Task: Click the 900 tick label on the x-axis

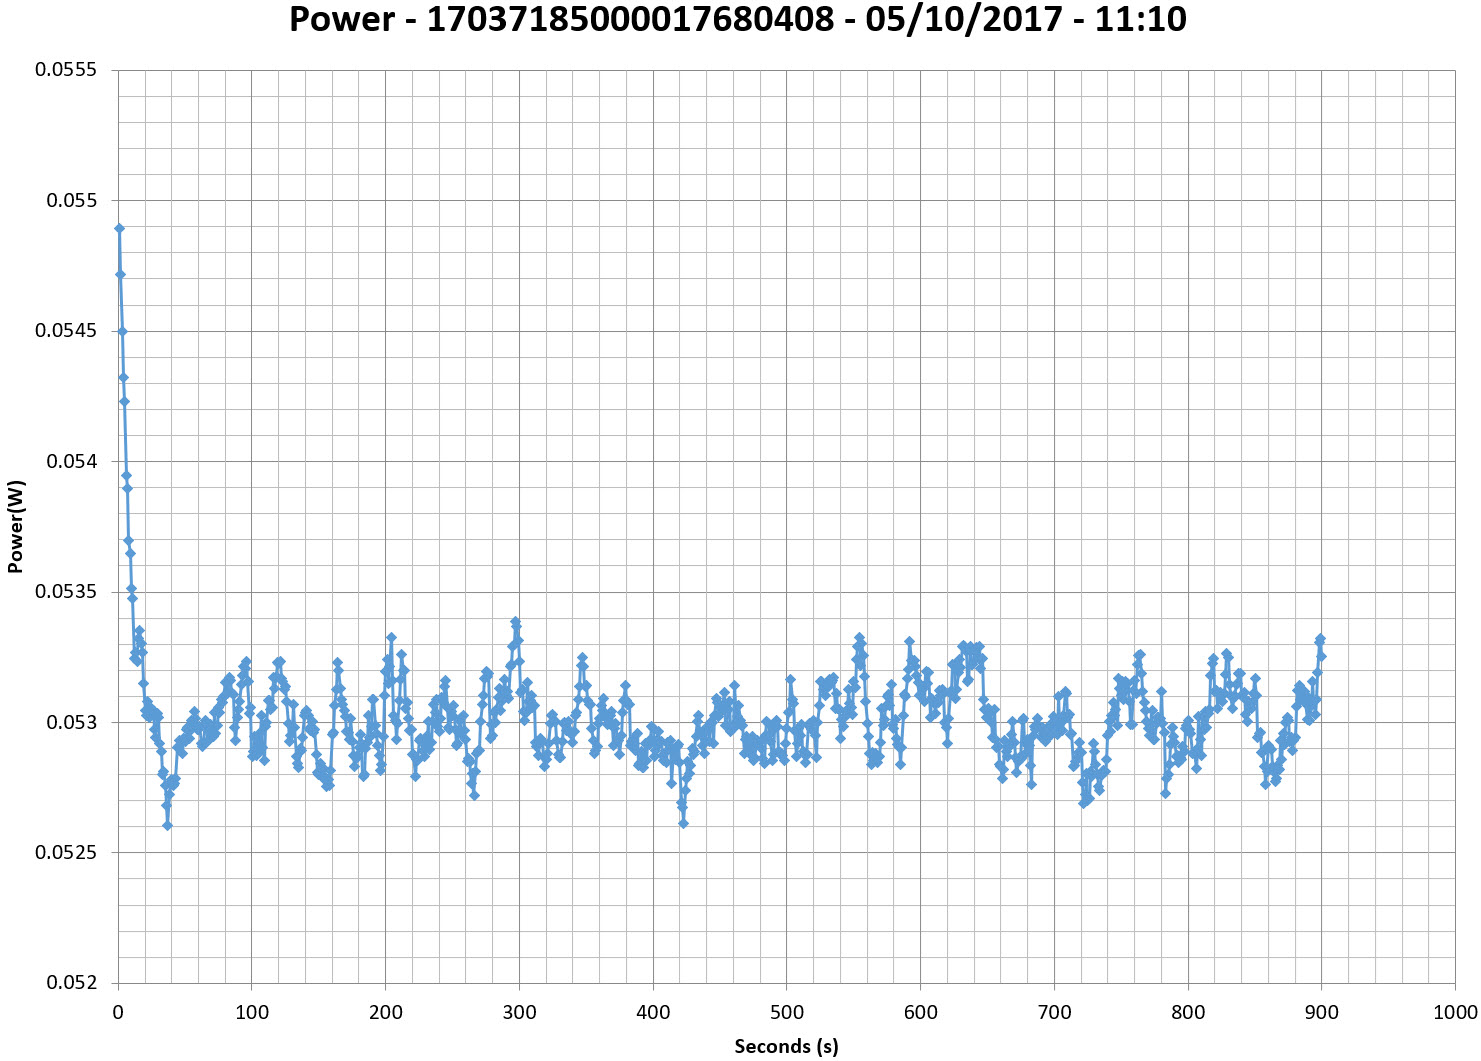Action: 1322,1012
